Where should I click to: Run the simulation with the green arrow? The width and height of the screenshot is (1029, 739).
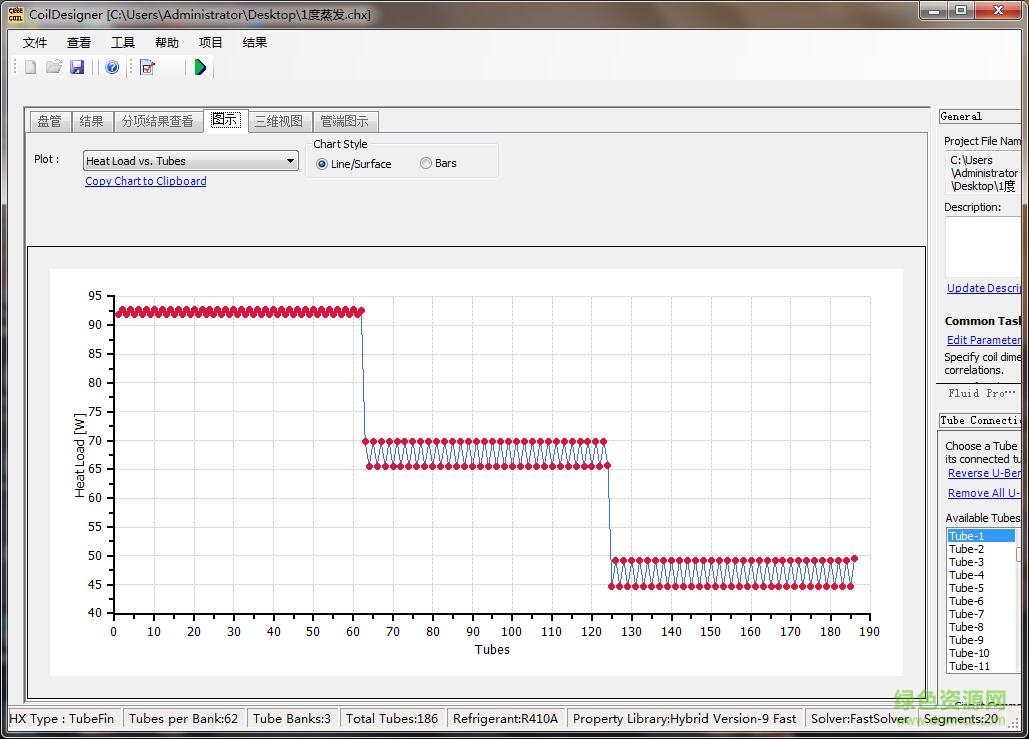[x=200, y=67]
